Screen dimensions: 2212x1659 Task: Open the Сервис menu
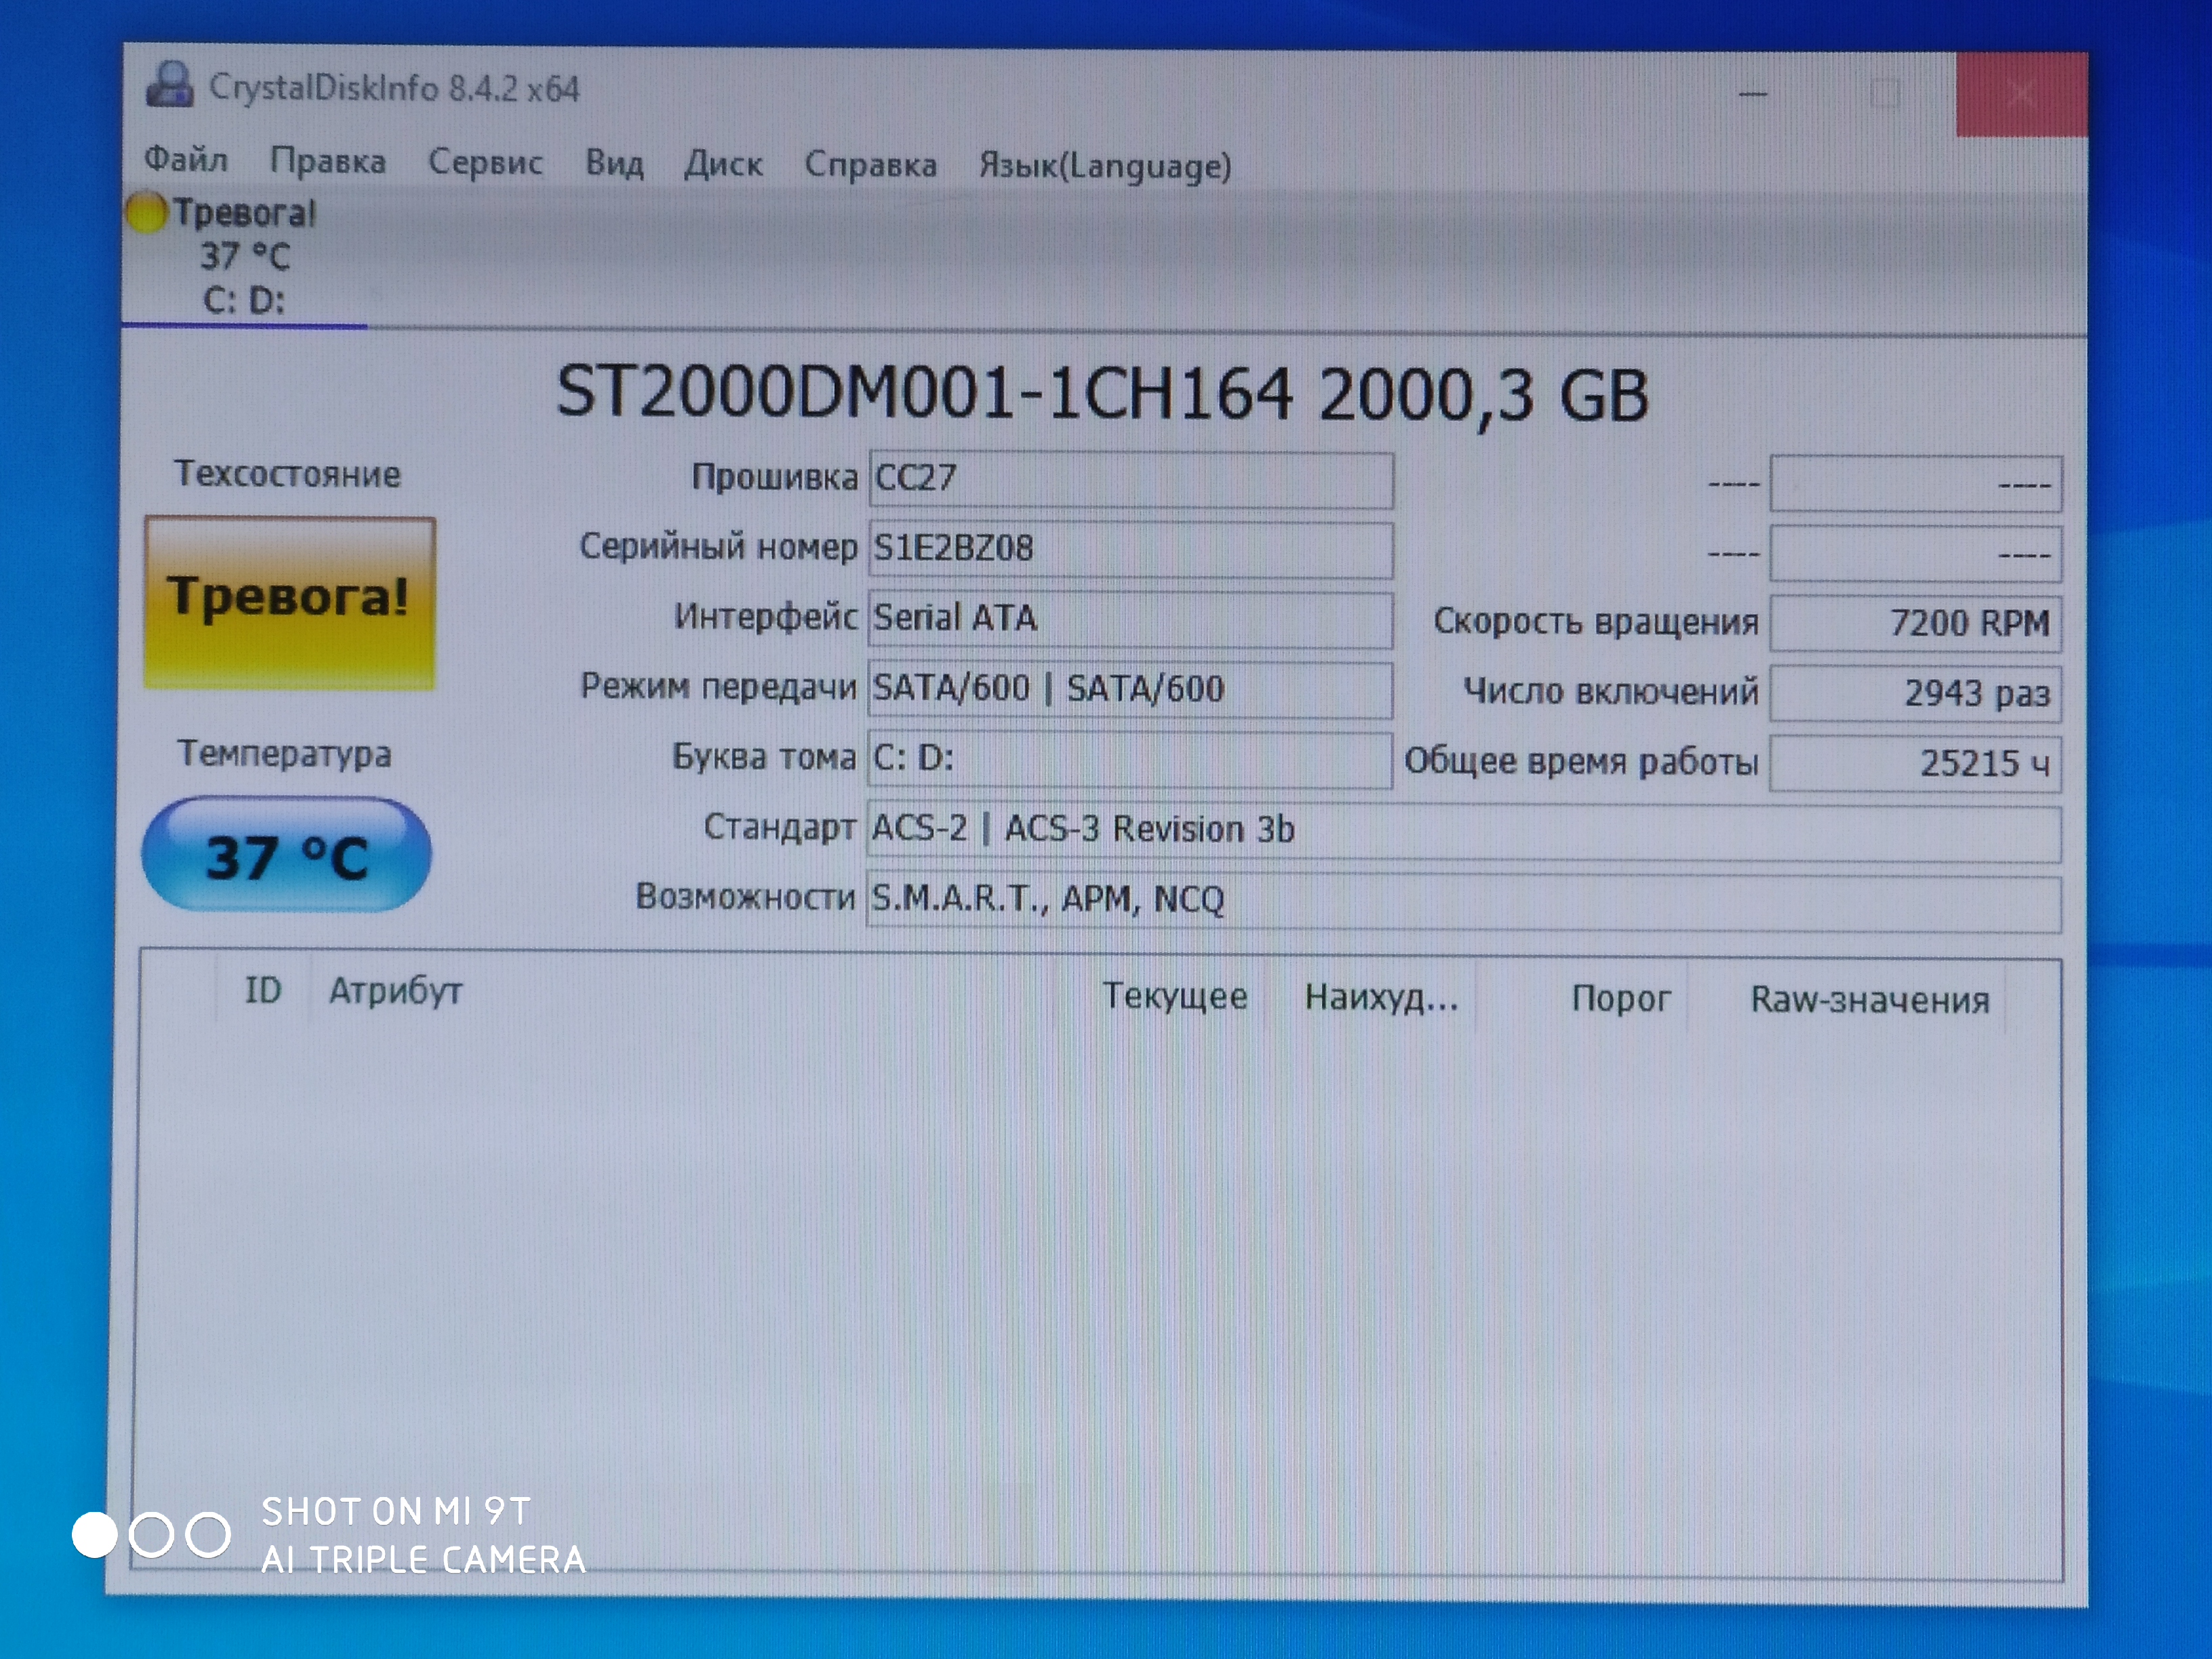click(485, 162)
